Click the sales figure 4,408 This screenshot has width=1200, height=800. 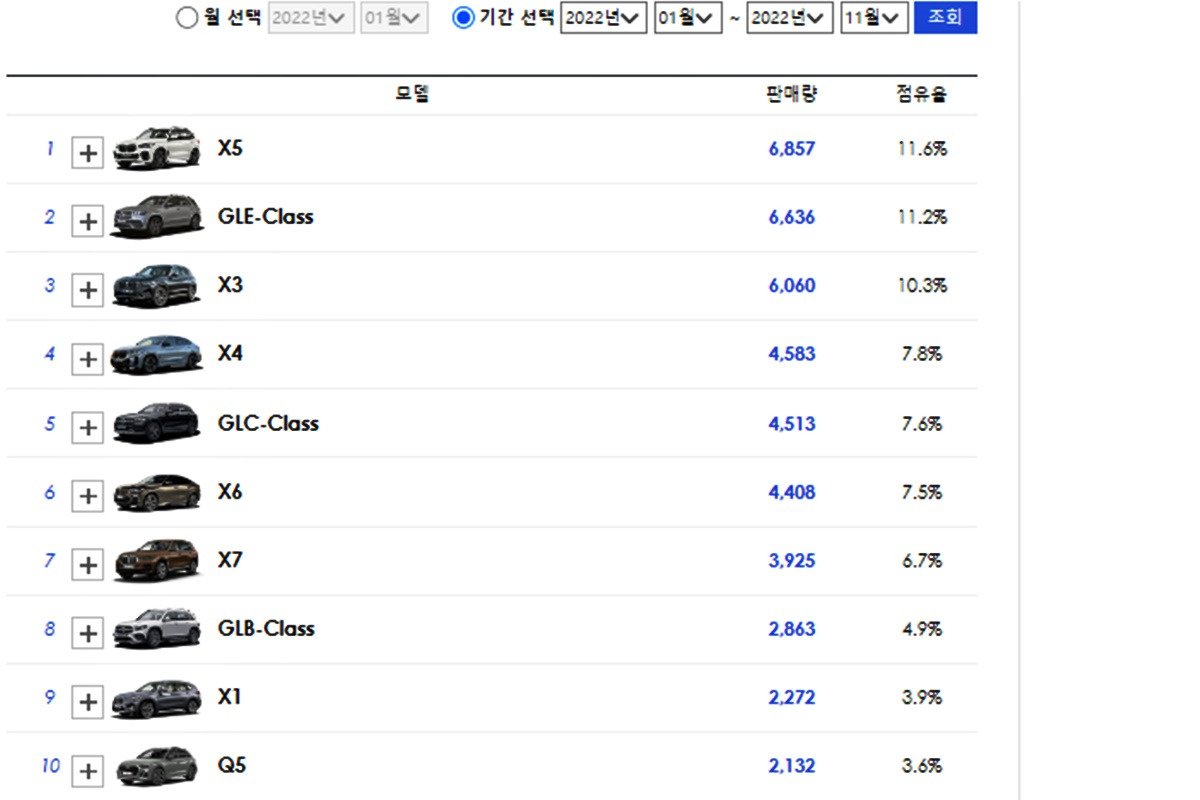click(x=792, y=492)
